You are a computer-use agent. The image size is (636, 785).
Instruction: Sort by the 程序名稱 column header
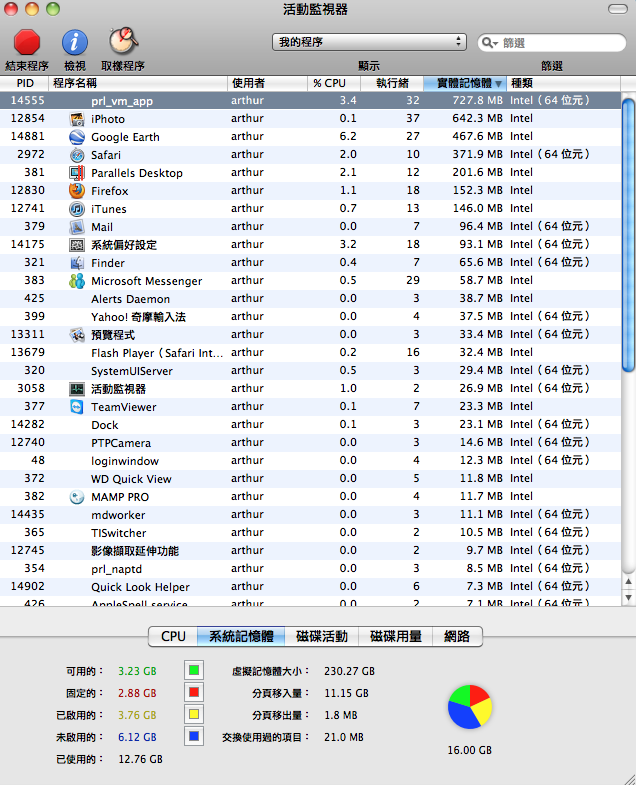(138, 83)
